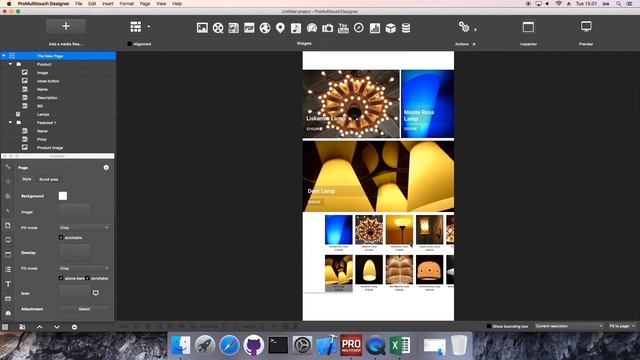Open the File menu
The image size is (640, 360).
pos(78,4)
